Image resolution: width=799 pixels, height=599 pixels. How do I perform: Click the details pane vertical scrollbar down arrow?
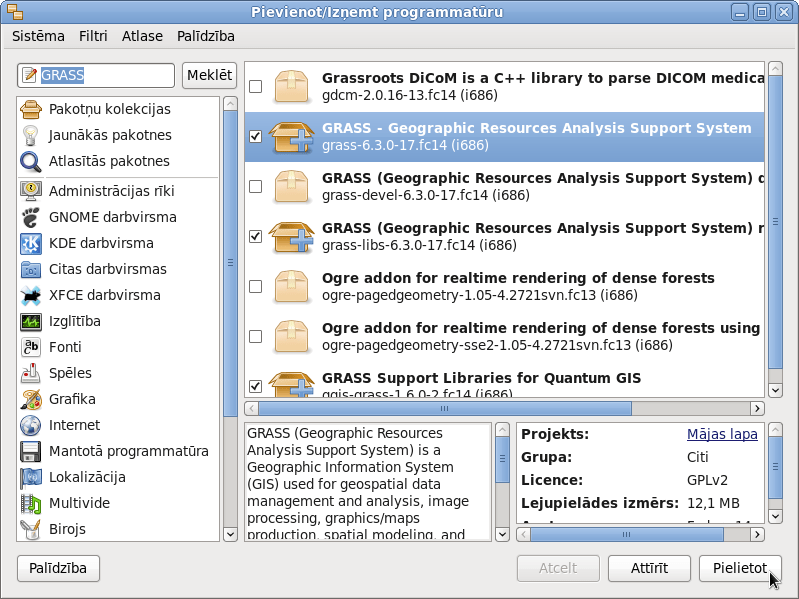(775, 516)
